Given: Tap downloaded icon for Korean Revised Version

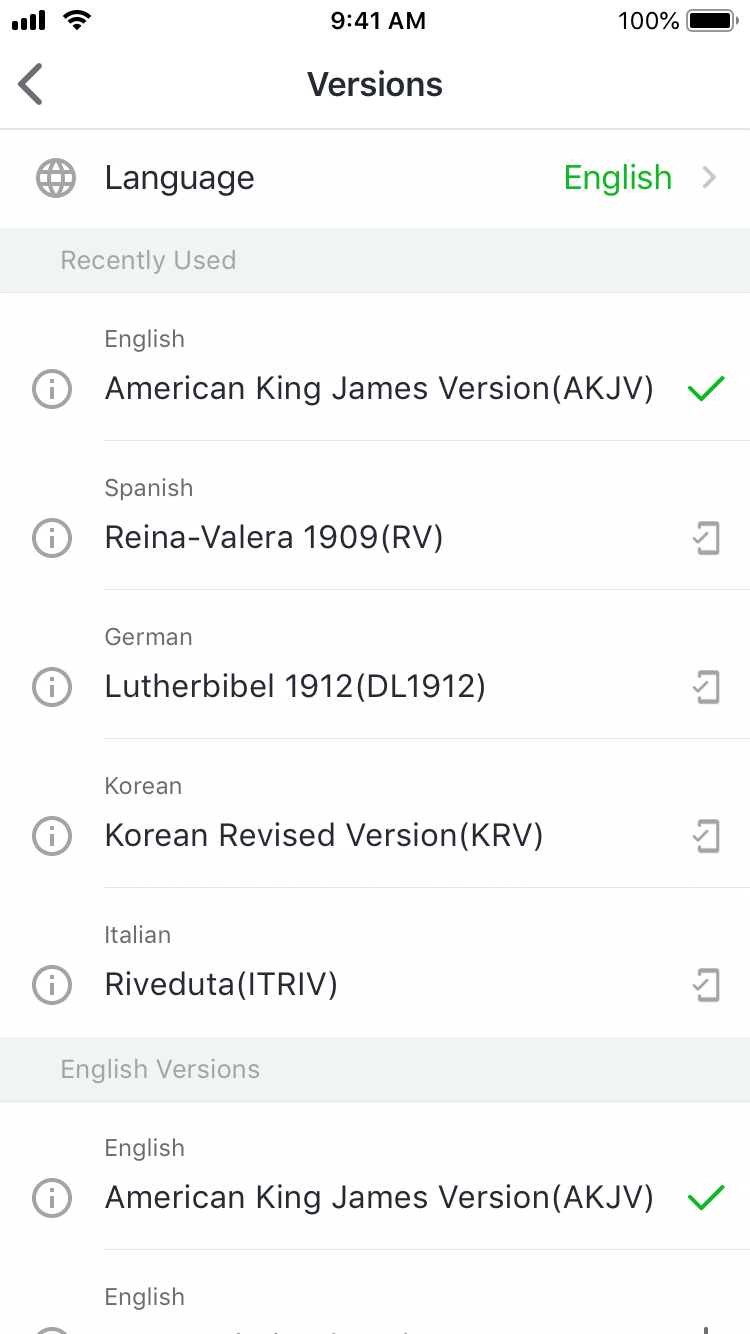Looking at the screenshot, I should [x=706, y=836].
